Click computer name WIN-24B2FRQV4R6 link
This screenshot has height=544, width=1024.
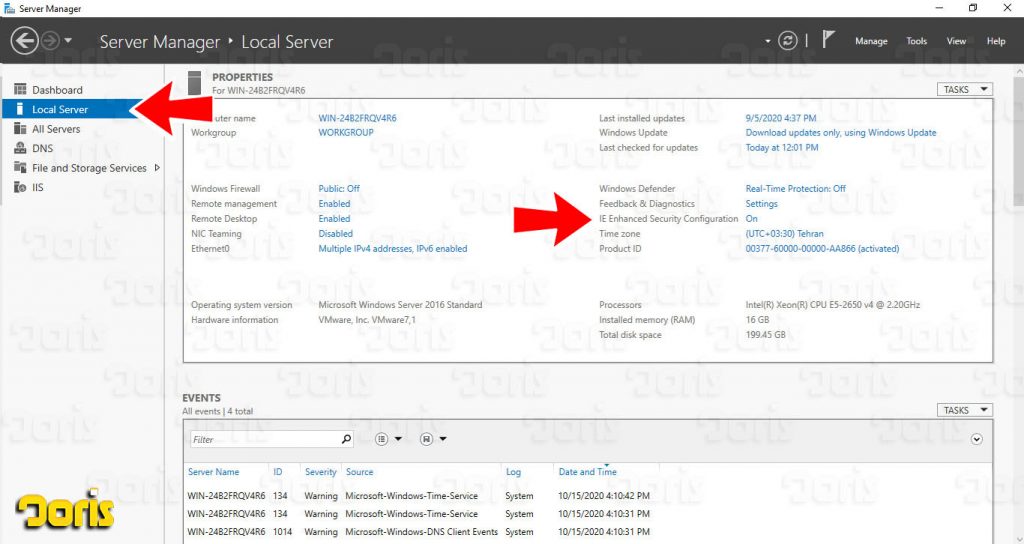tap(357, 118)
